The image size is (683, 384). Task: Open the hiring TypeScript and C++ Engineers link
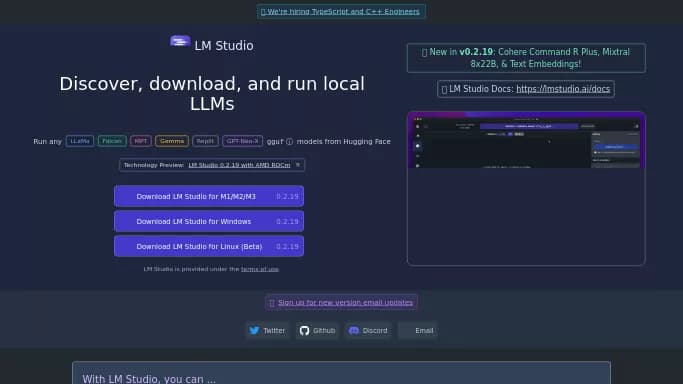[343, 11]
